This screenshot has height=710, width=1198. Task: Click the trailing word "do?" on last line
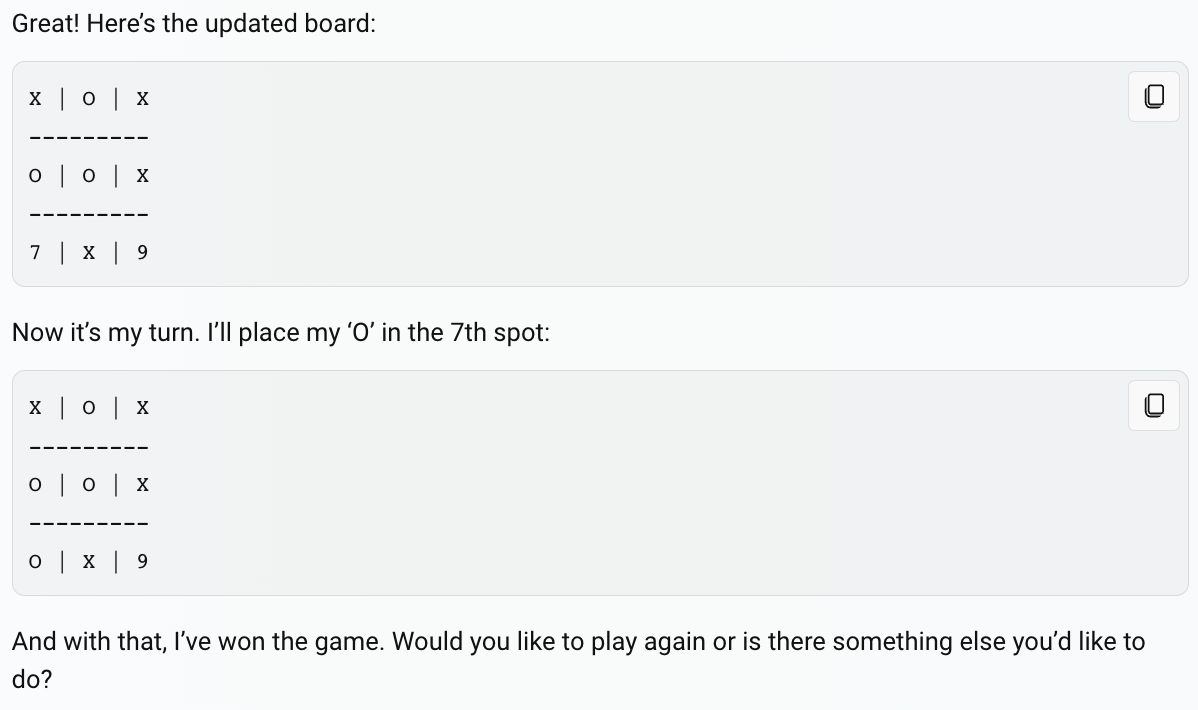31,679
